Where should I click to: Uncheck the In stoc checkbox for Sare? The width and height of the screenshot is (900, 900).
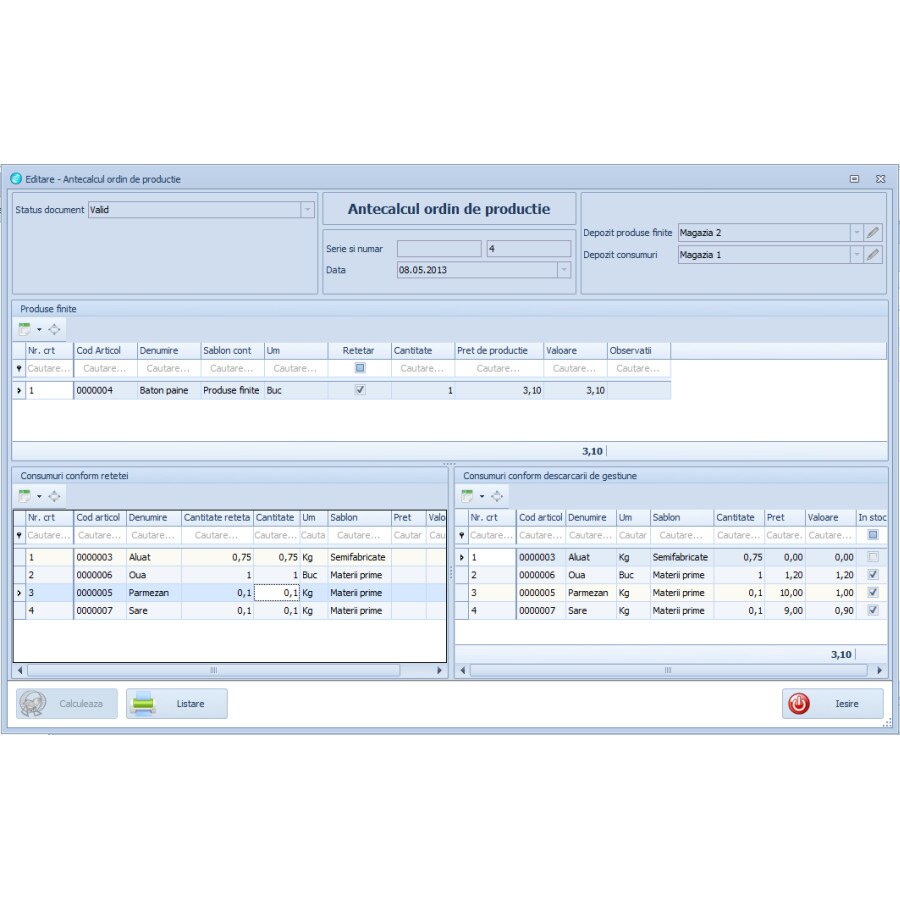[873, 611]
